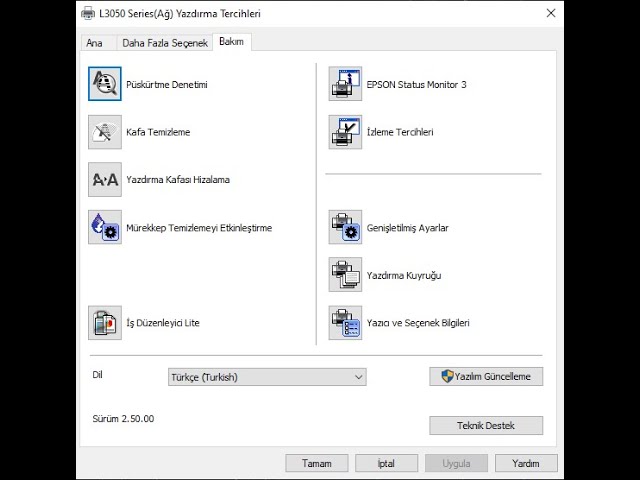Image resolution: width=640 pixels, height=480 pixels.
Task: Open Genişletilmiş Ayarlar settings icon
Action: tap(345, 227)
